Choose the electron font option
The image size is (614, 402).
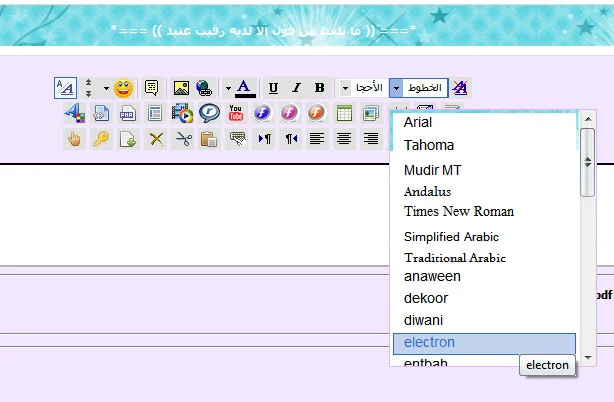pyautogui.click(x=429, y=342)
